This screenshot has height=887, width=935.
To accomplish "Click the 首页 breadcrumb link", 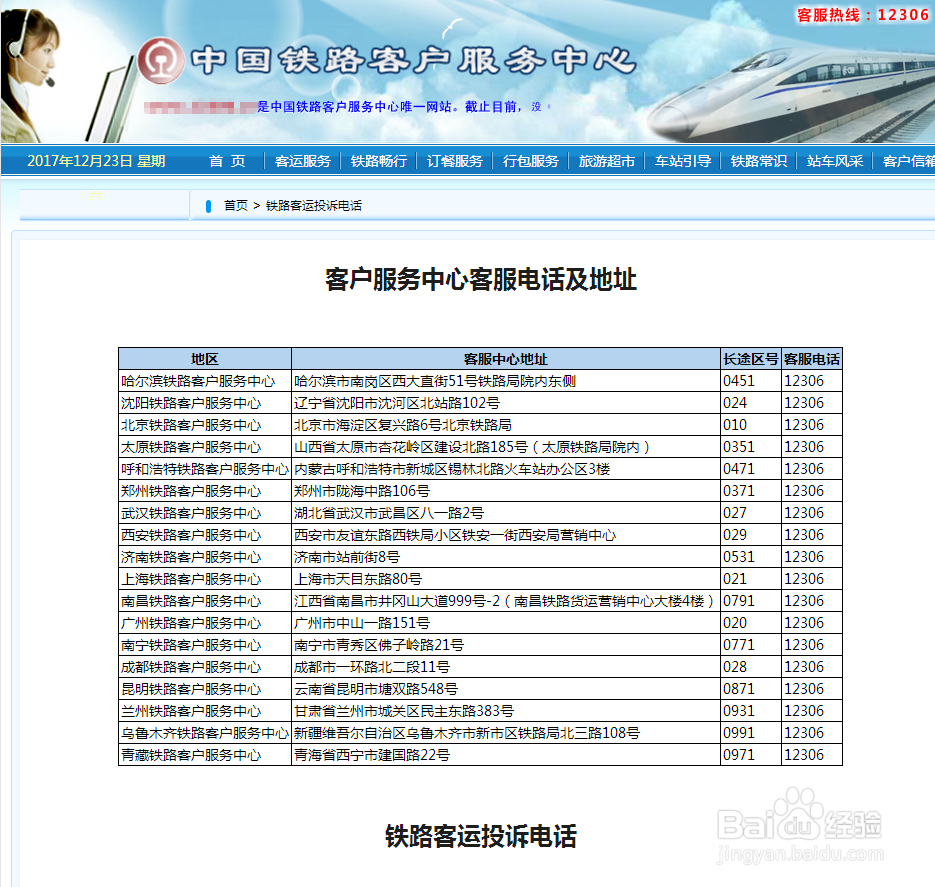I will click(x=236, y=206).
